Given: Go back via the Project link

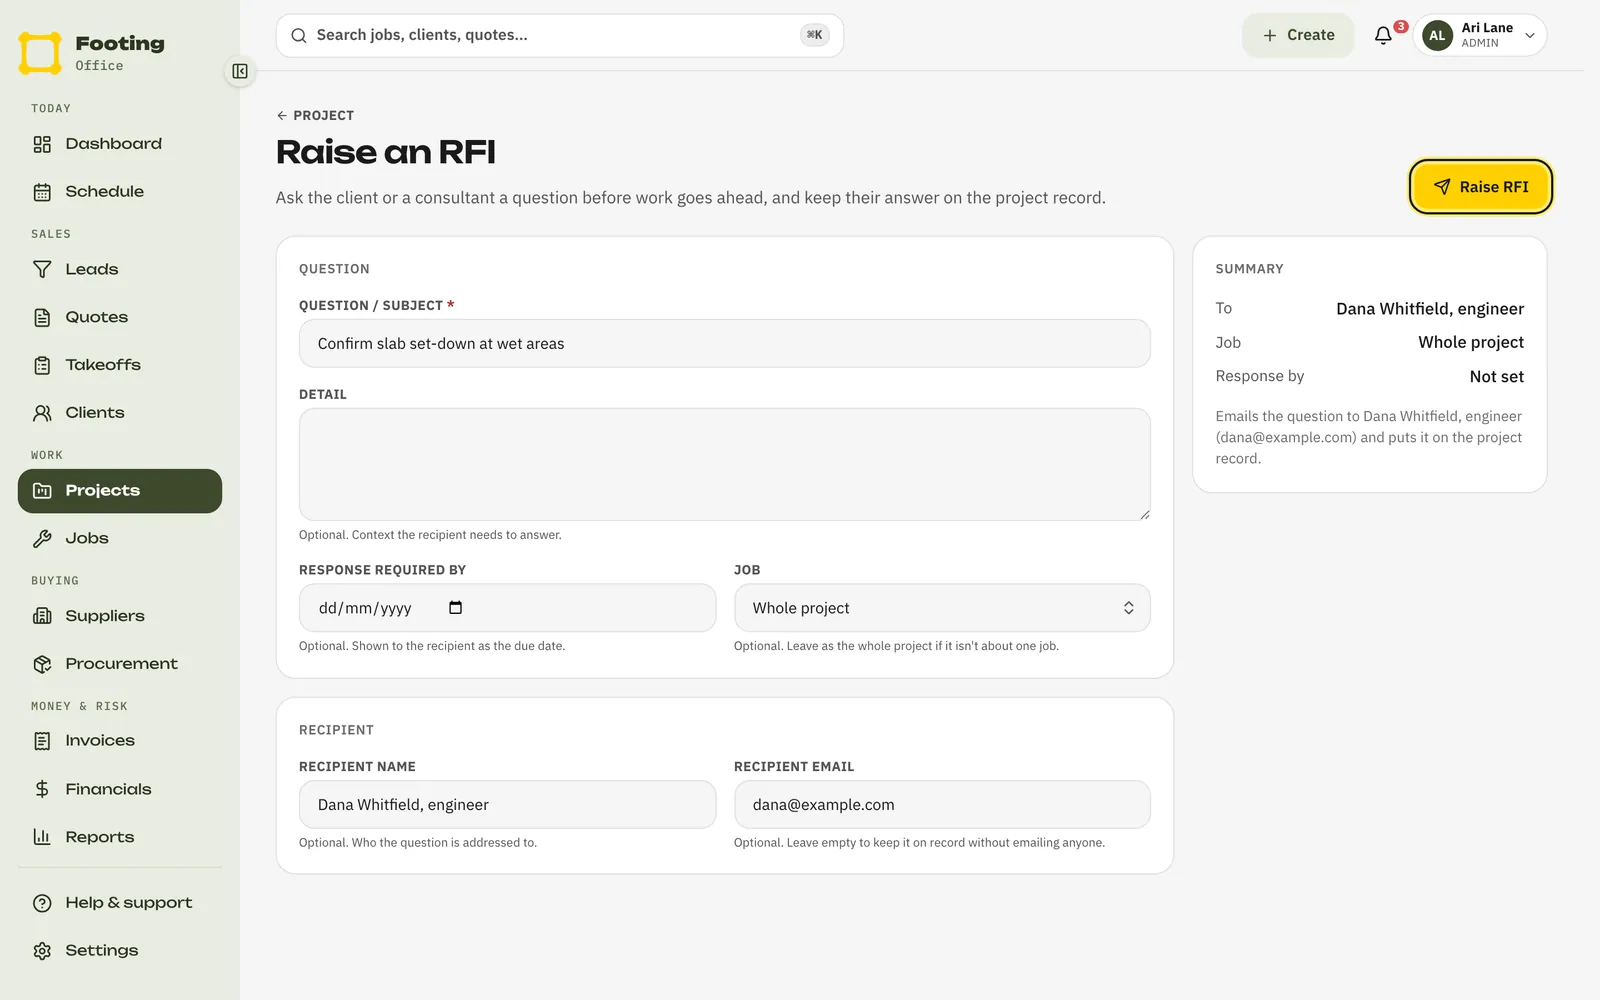Looking at the screenshot, I should point(315,115).
